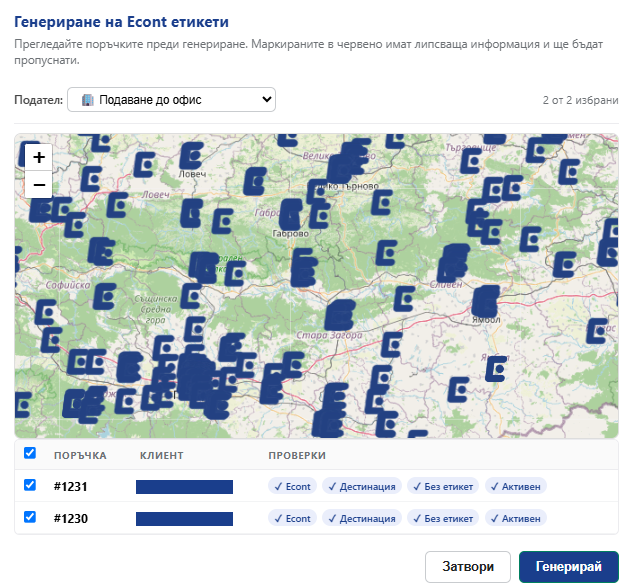
Task: Click the redacted client name for #1231
Action: [x=185, y=487]
